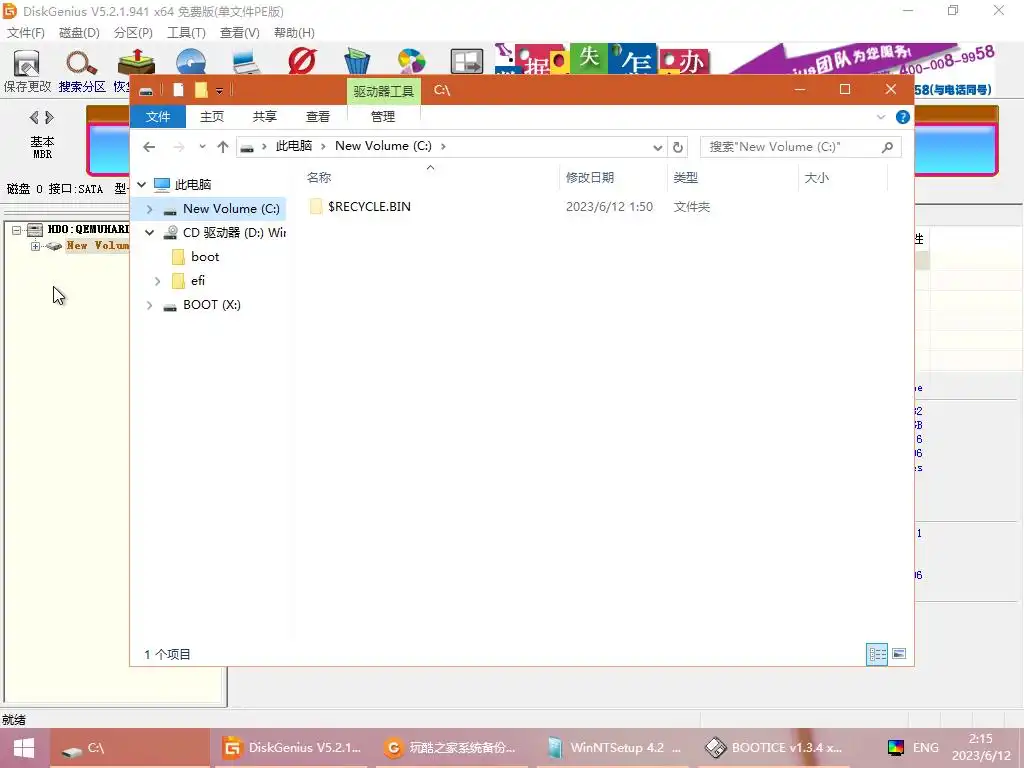Expand the BOOT (X:) tree node

pyautogui.click(x=150, y=305)
